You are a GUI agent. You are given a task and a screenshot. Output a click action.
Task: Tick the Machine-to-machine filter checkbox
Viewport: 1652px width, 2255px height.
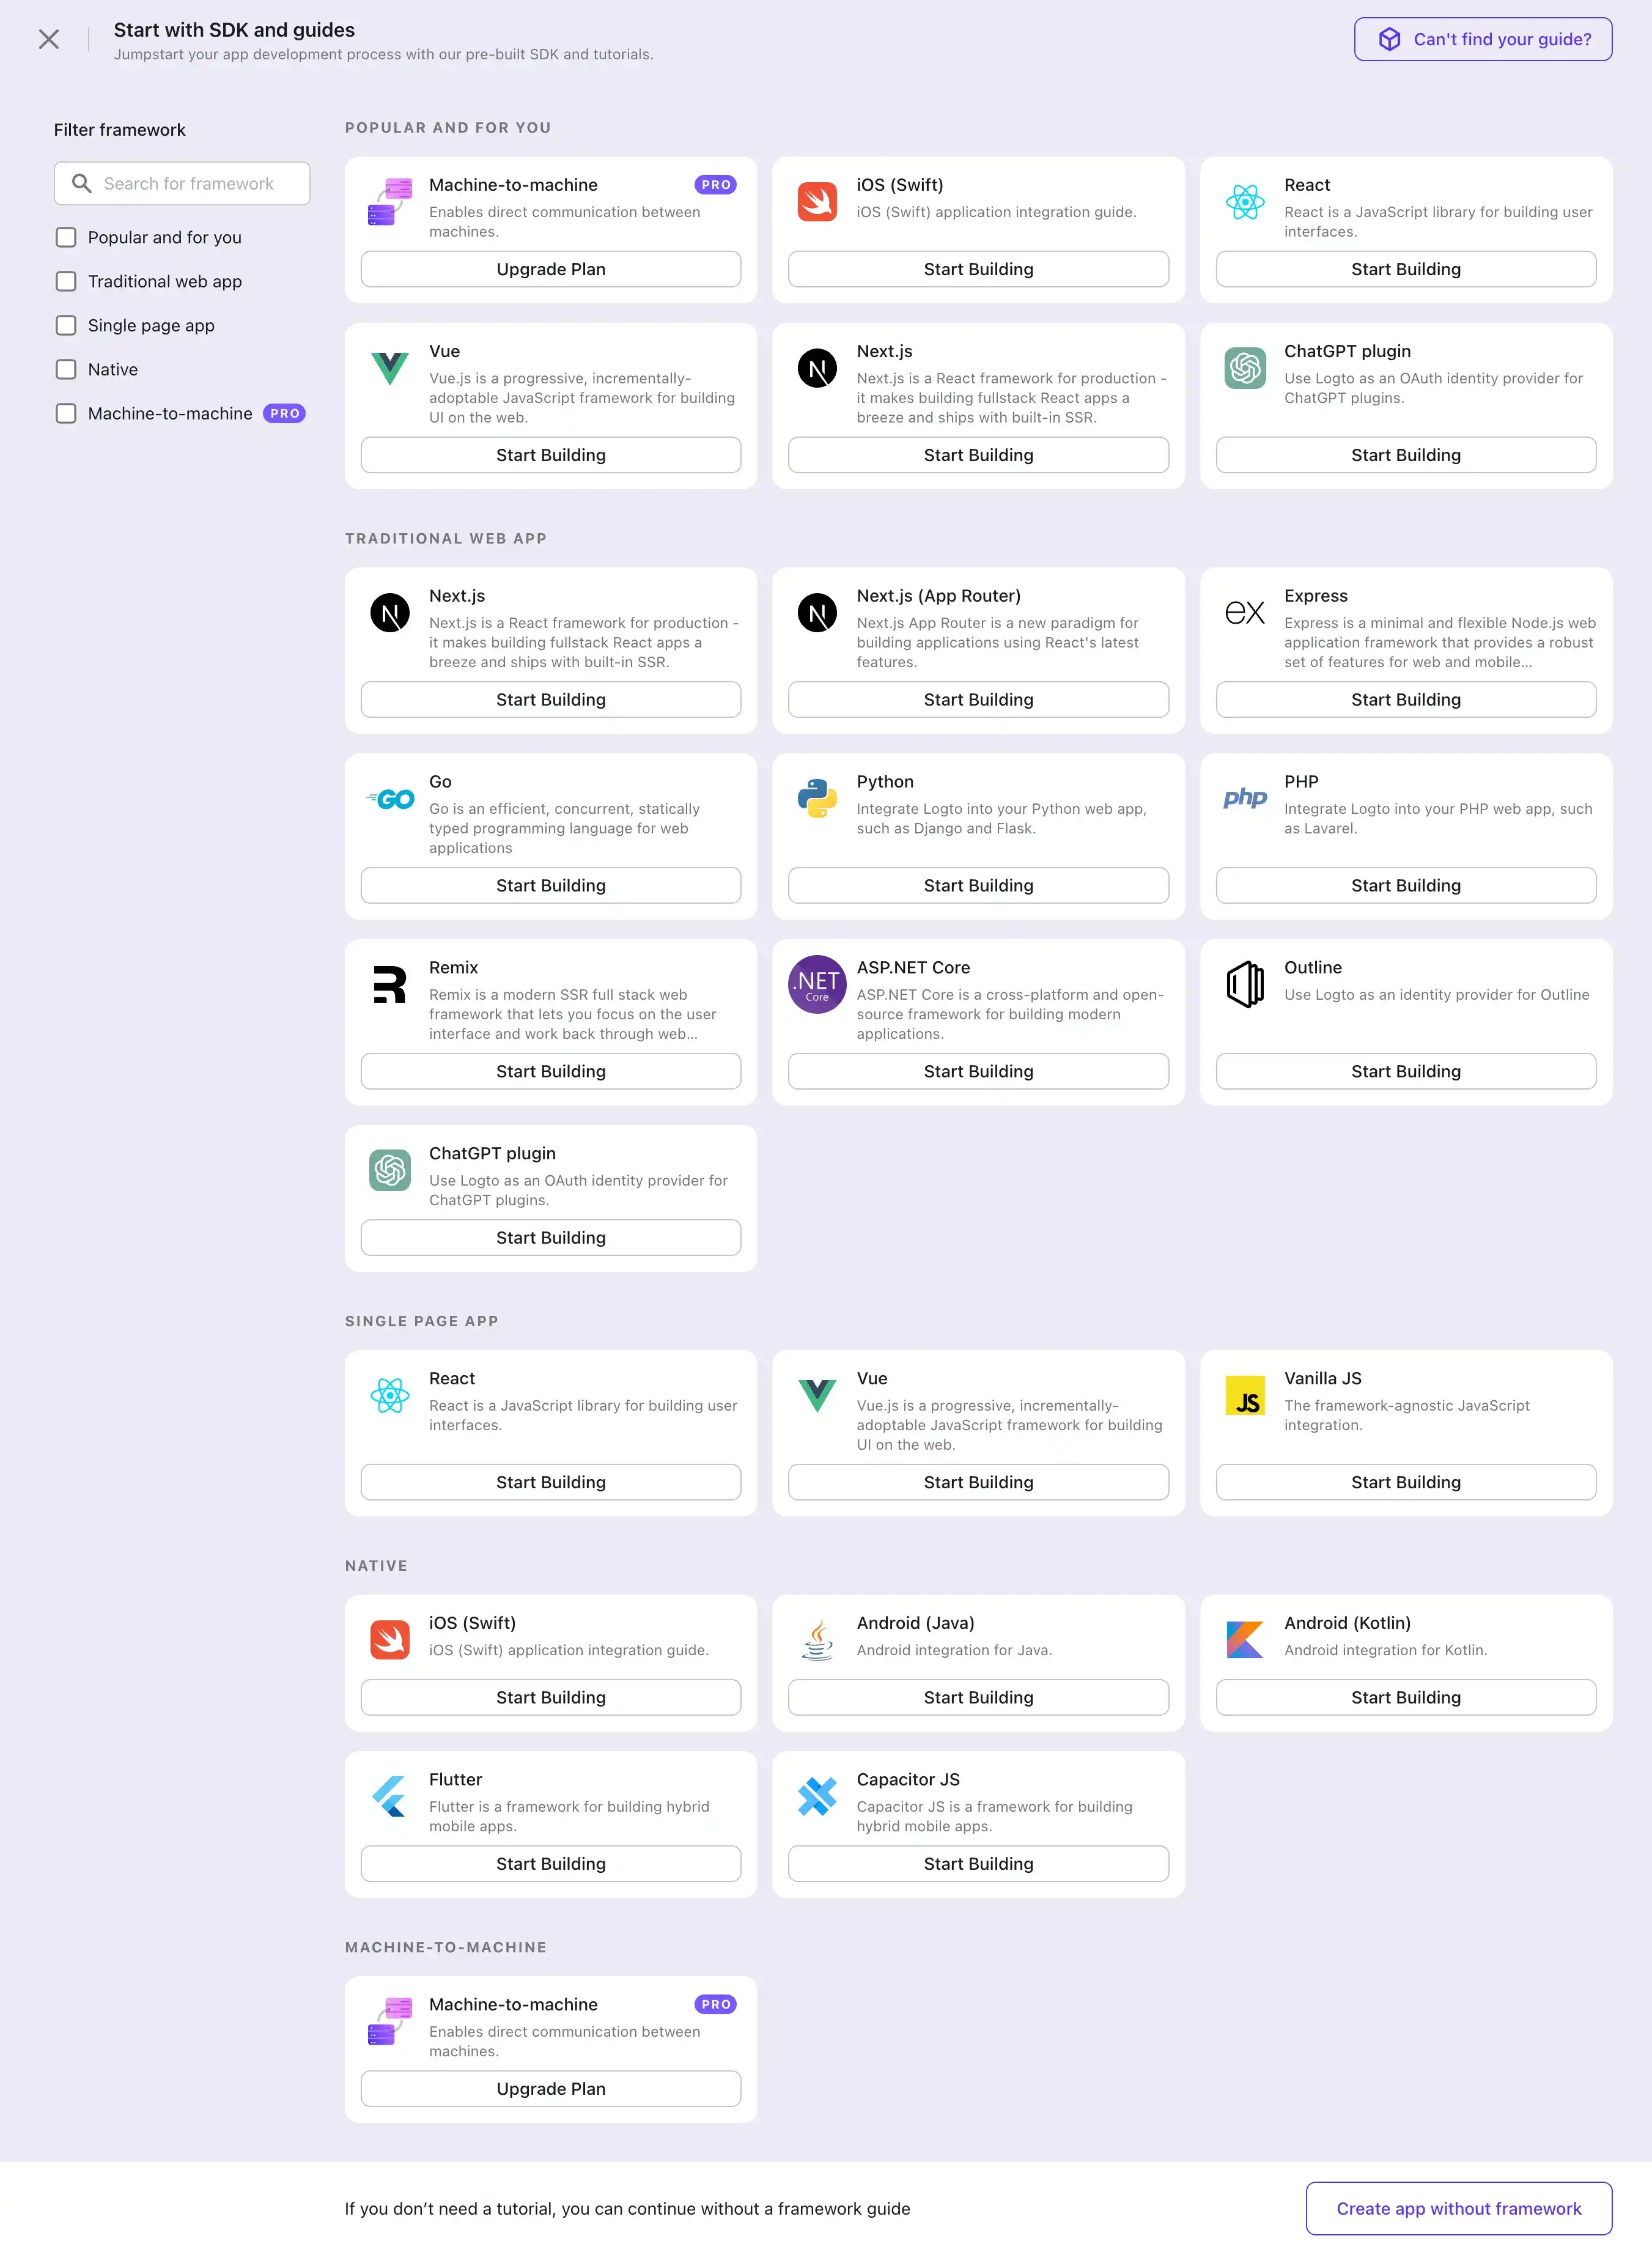(x=66, y=413)
